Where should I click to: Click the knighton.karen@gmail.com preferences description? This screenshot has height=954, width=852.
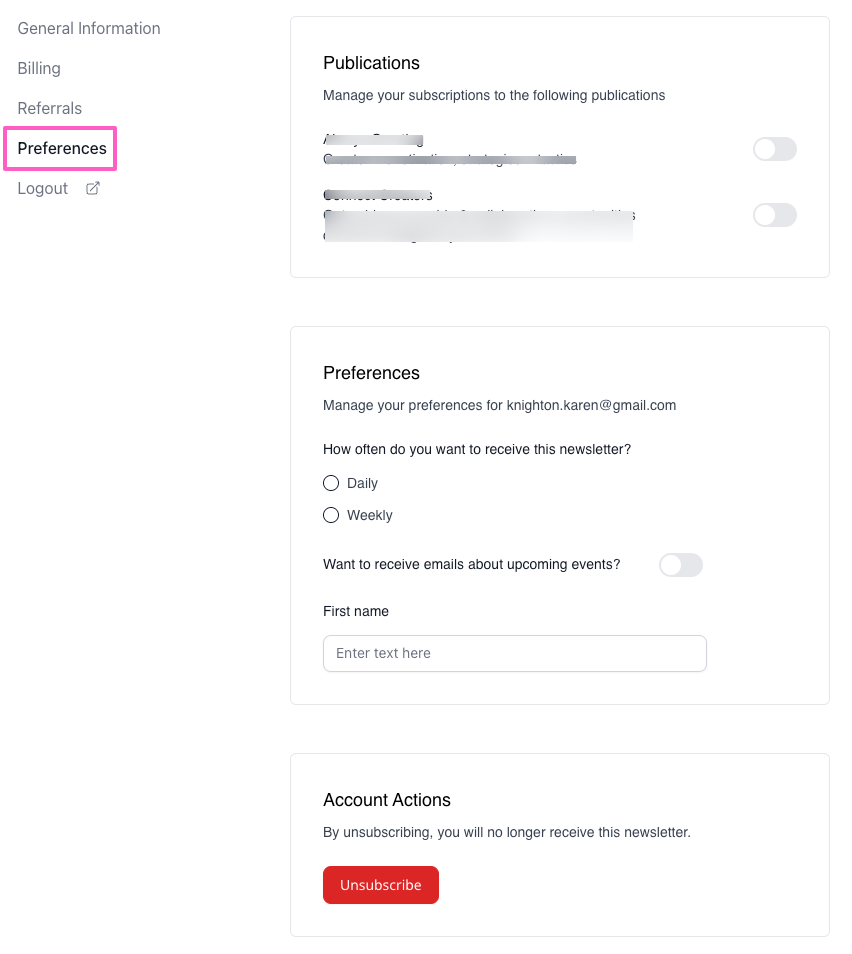tap(499, 405)
